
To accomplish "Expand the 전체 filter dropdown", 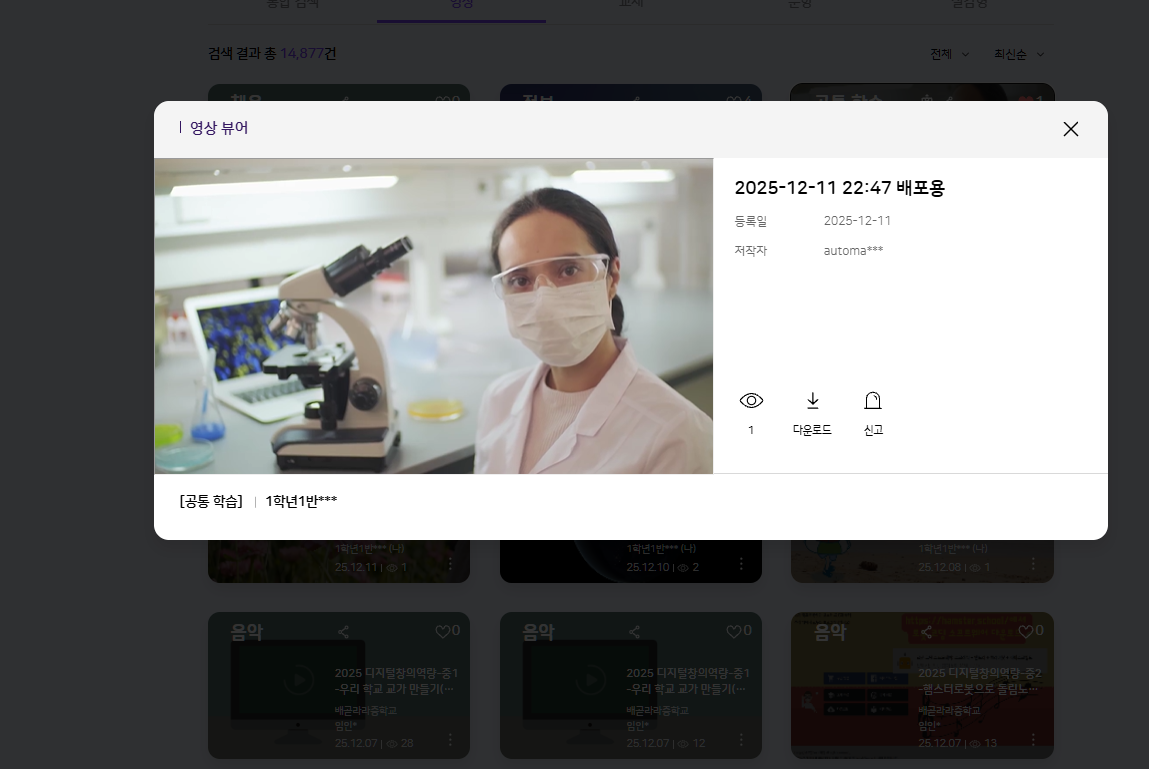I will [949, 54].
